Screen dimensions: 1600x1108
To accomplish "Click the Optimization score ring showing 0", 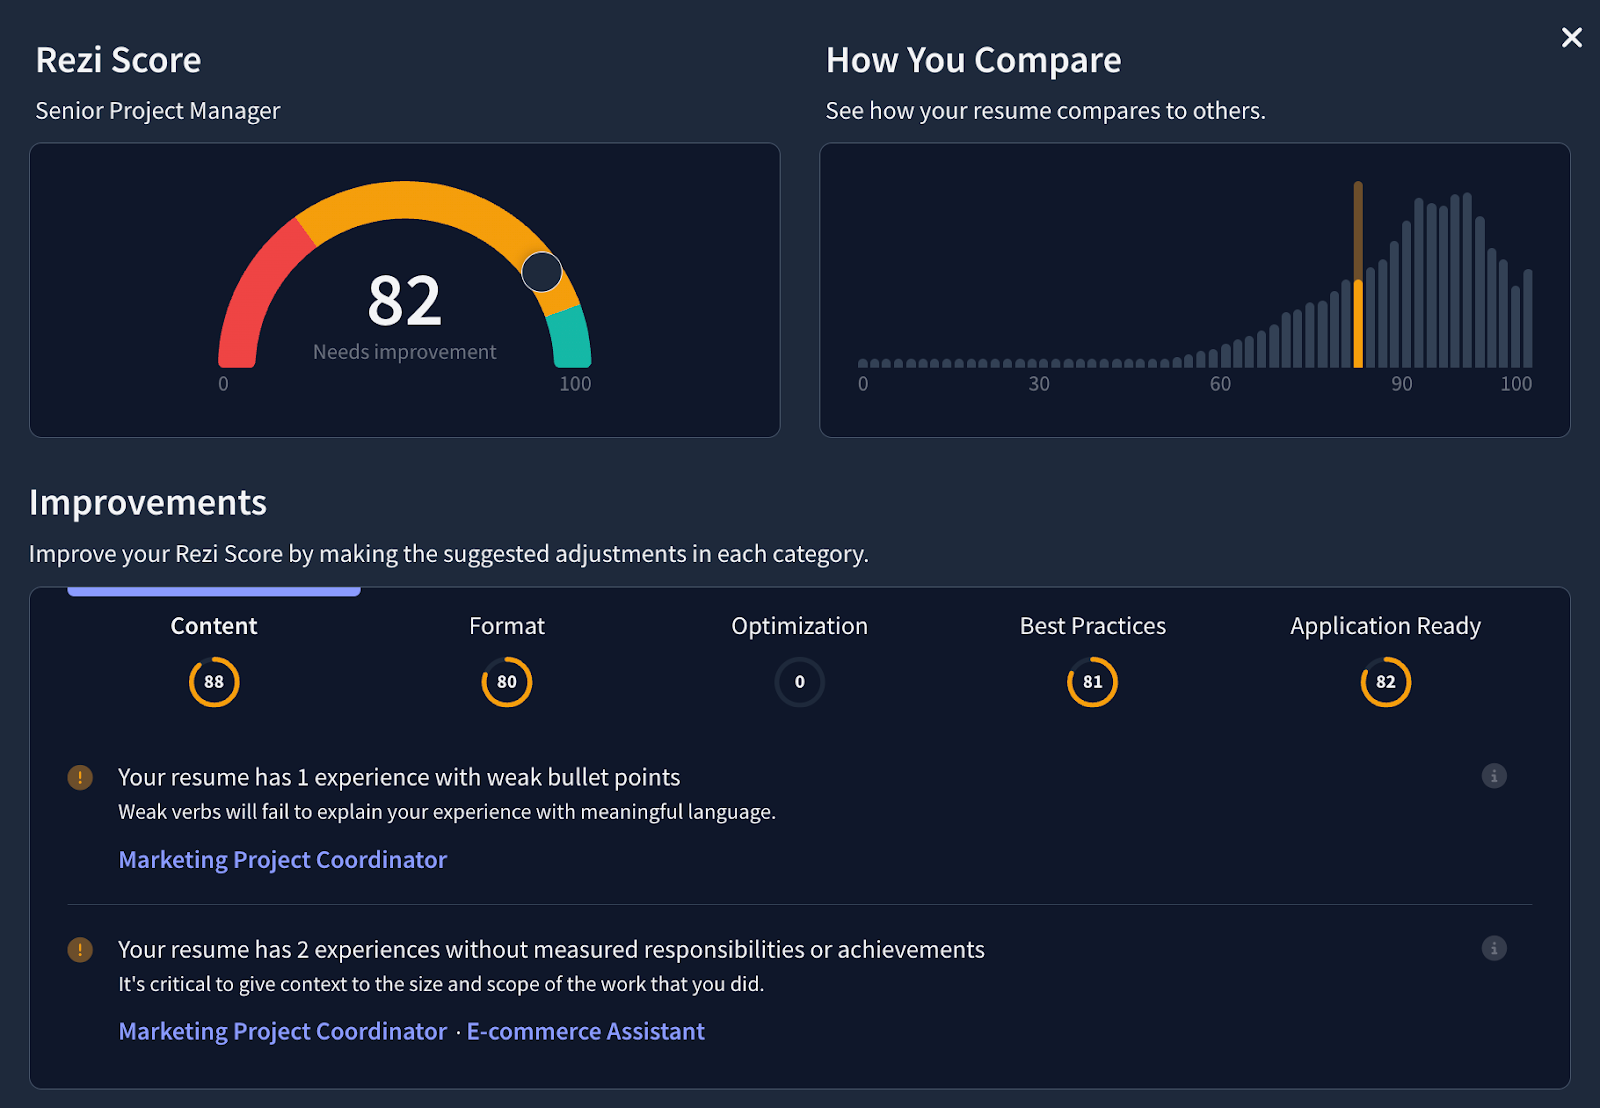I will (800, 682).
